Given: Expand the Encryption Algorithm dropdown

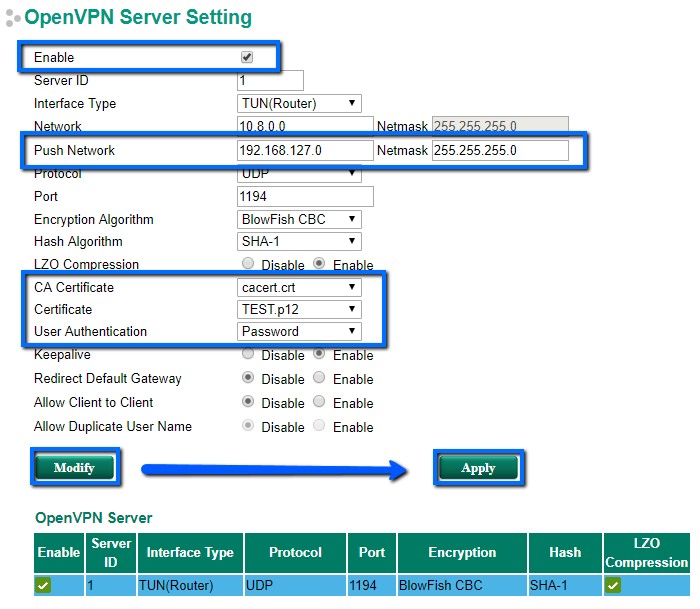Looking at the screenshot, I should pyautogui.click(x=299, y=220).
